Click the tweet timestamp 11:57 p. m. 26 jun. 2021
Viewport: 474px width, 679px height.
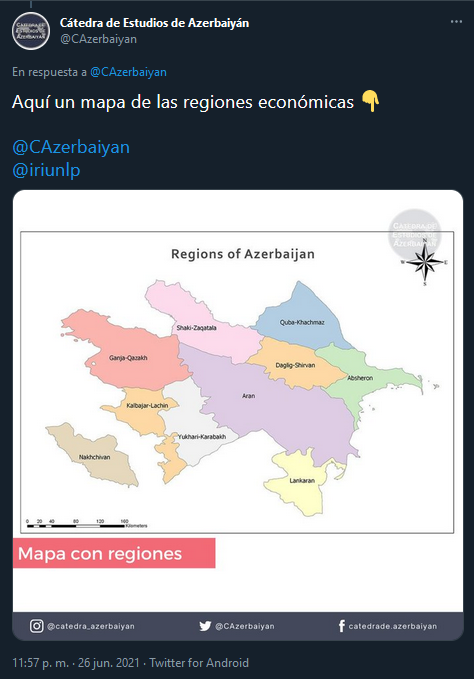(x=76, y=663)
